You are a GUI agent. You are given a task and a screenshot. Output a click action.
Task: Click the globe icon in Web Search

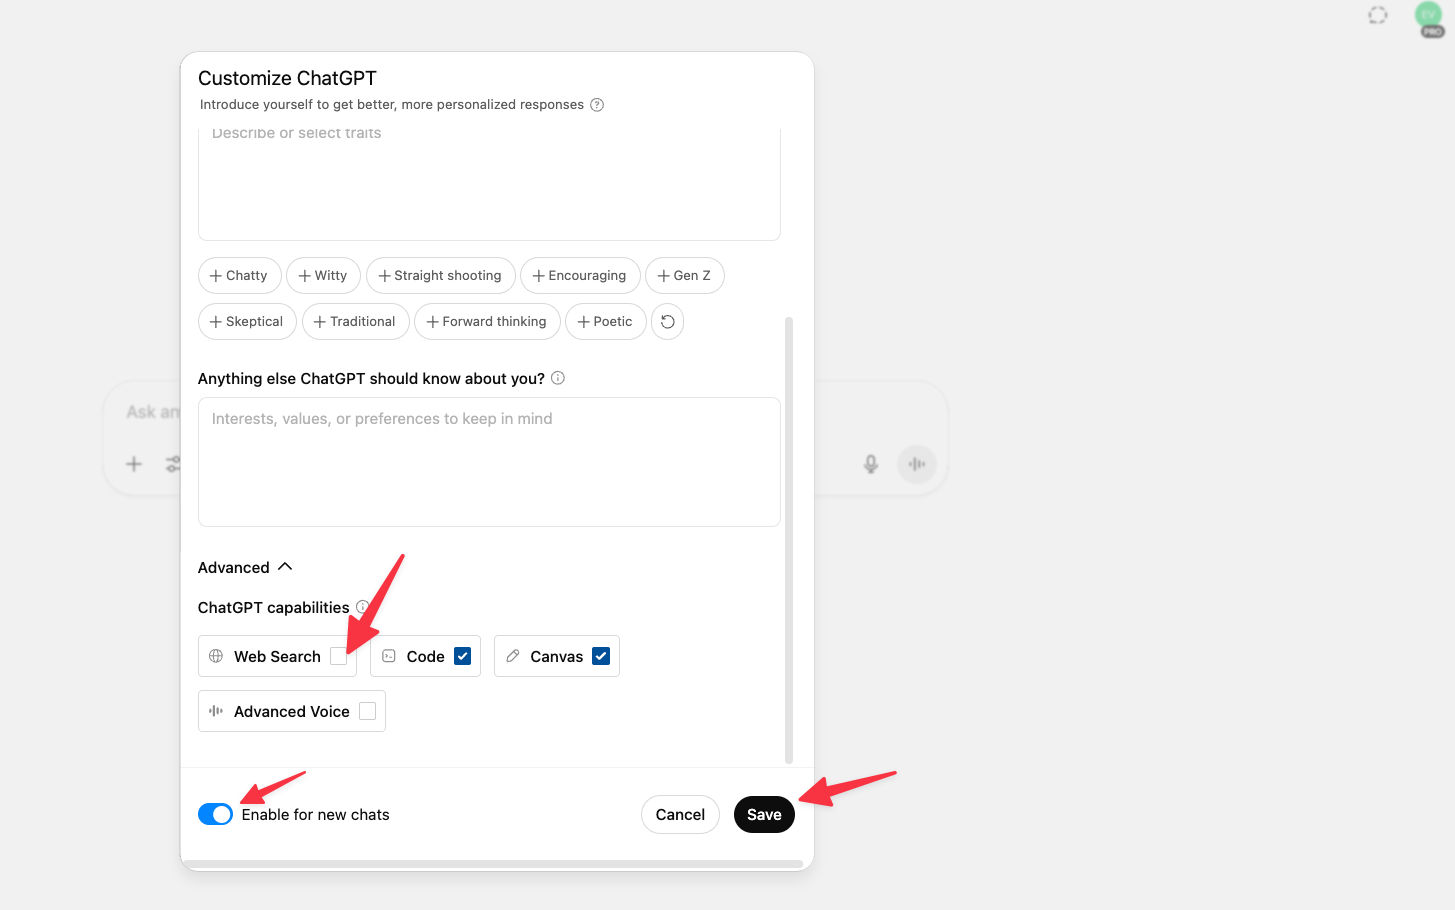click(x=216, y=656)
